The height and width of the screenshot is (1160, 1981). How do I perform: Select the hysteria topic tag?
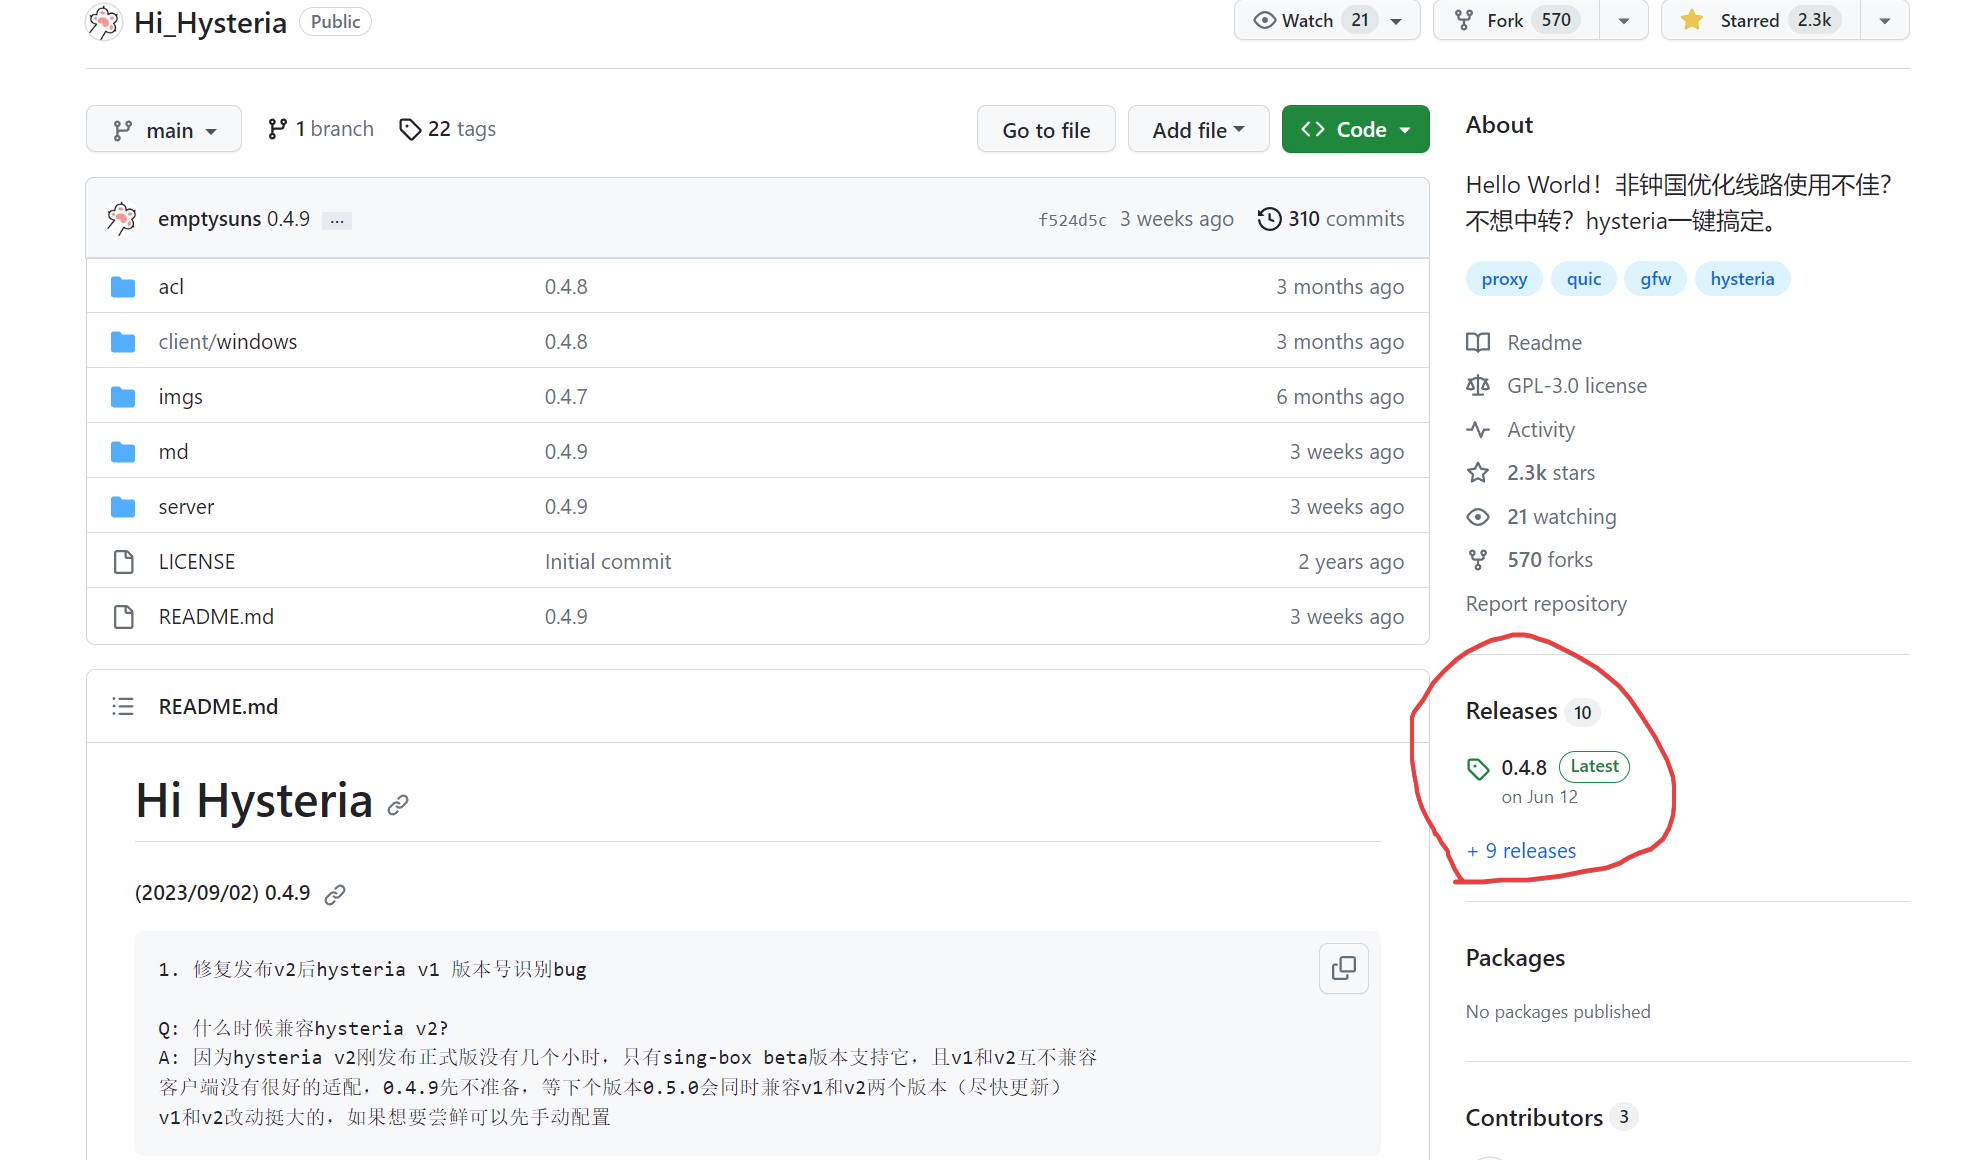click(x=1741, y=279)
